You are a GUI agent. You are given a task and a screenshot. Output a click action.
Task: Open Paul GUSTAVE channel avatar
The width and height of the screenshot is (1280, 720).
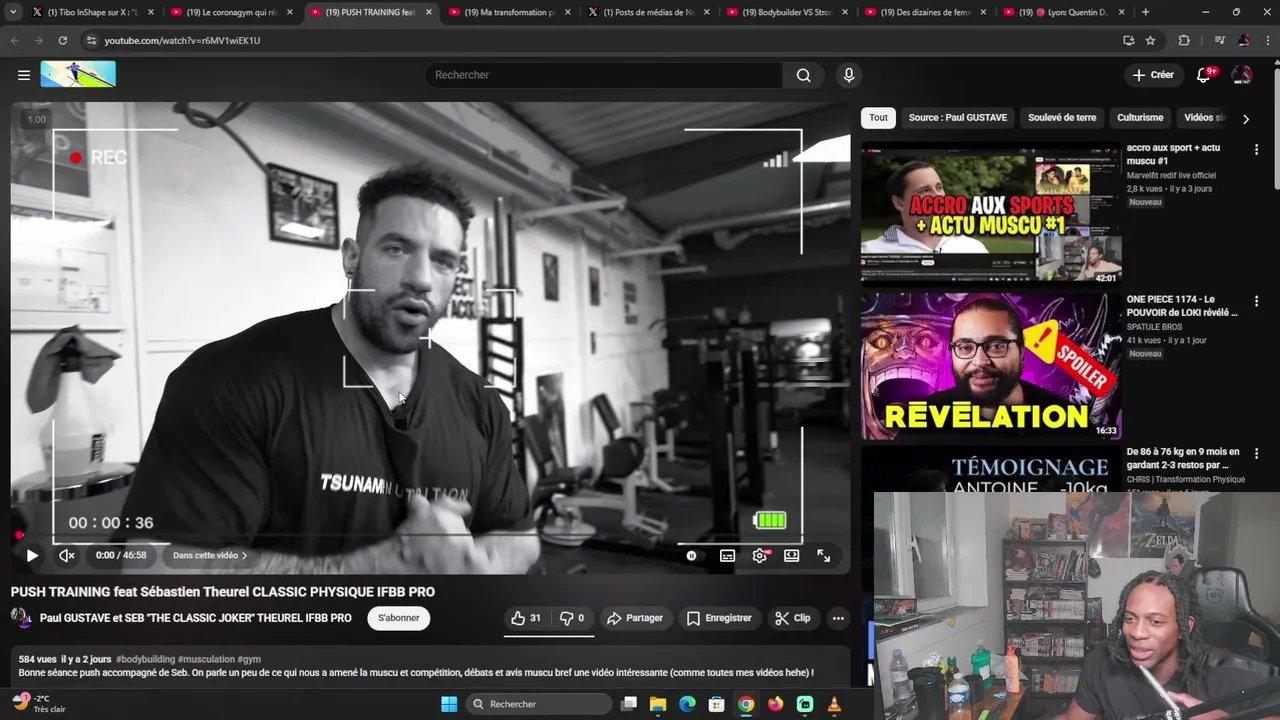pos(21,618)
